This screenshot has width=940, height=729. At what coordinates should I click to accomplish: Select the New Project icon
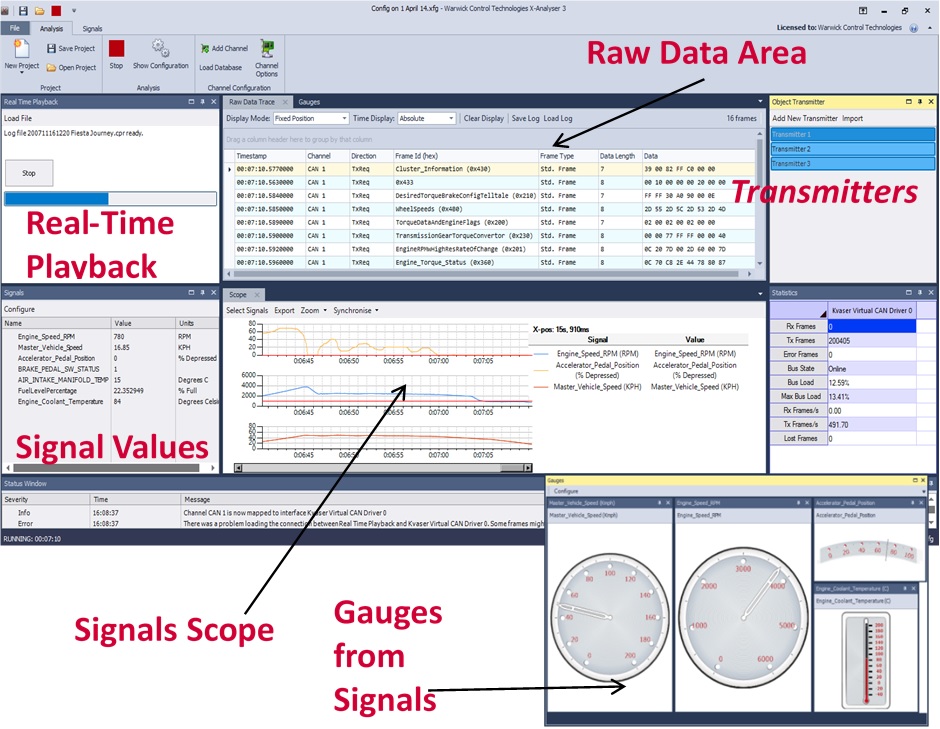(20, 50)
